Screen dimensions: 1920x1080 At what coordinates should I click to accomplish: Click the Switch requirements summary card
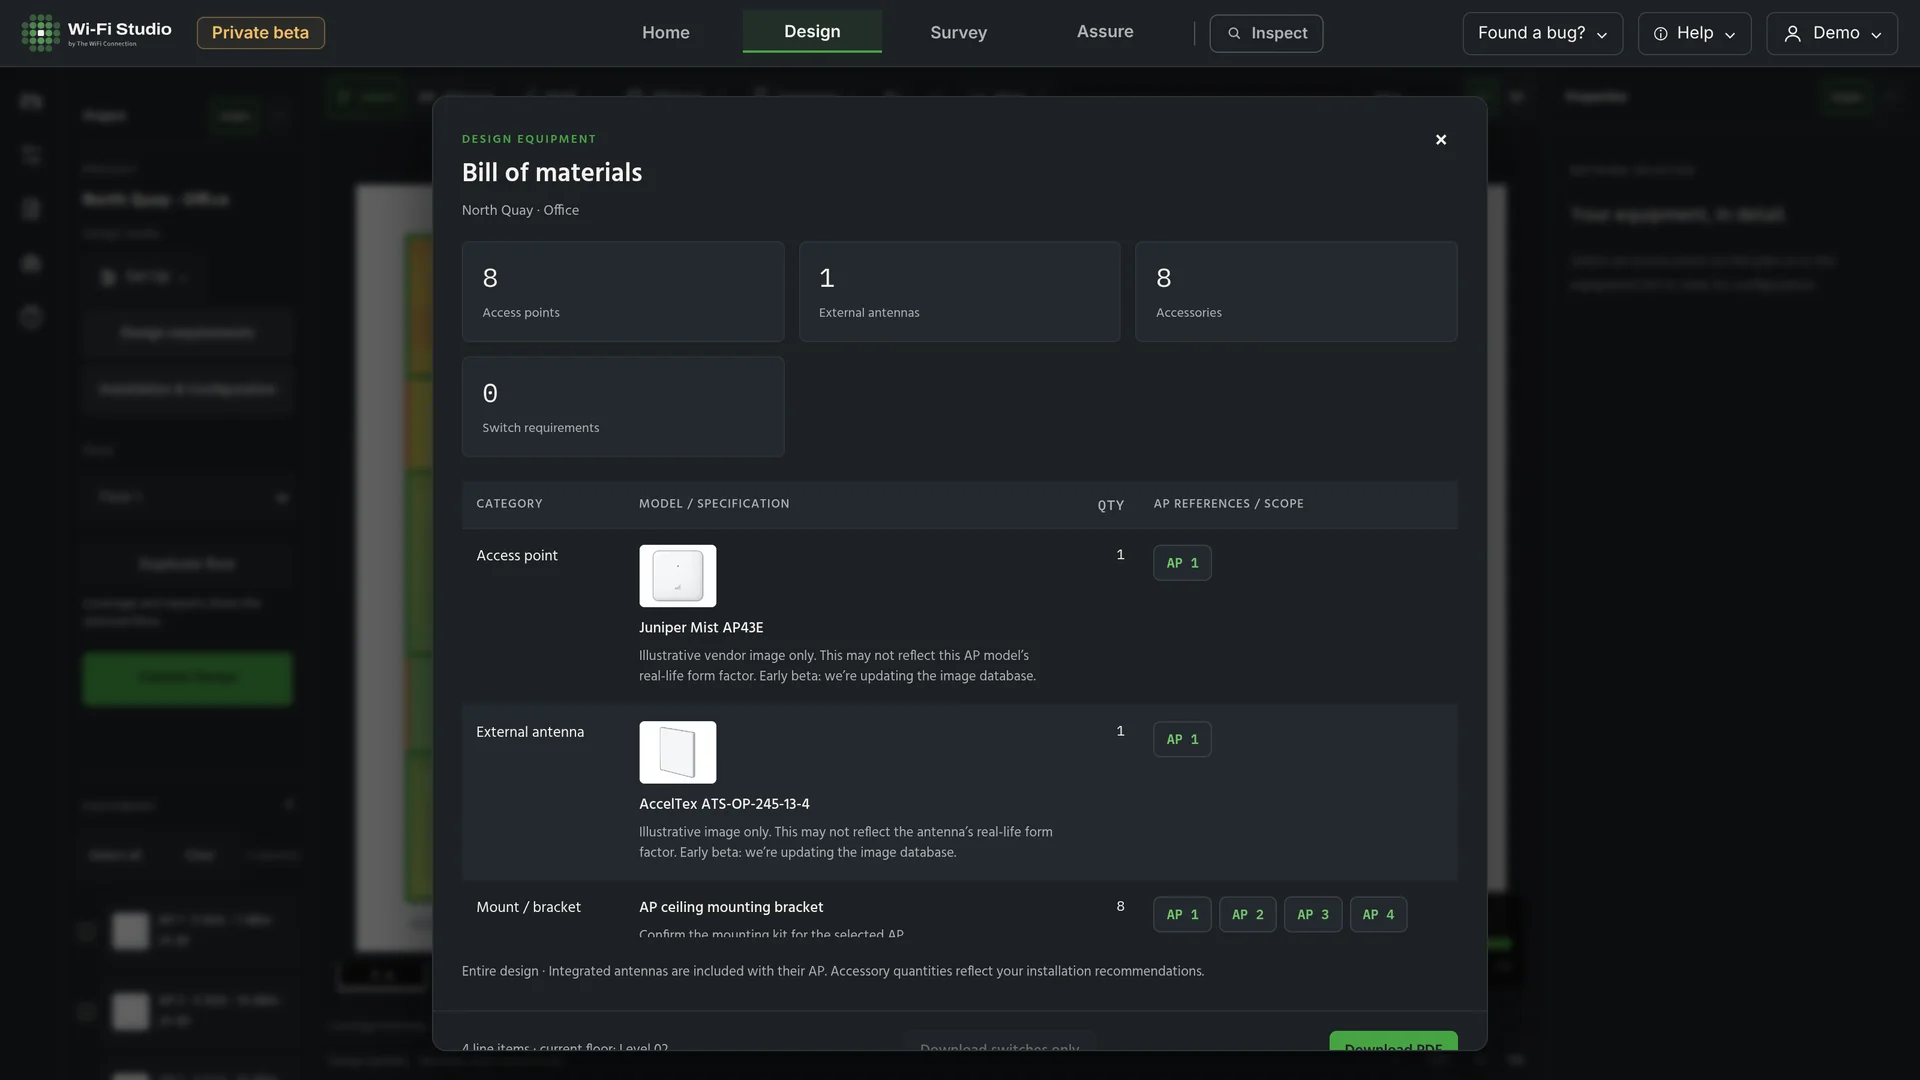pyautogui.click(x=623, y=407)
